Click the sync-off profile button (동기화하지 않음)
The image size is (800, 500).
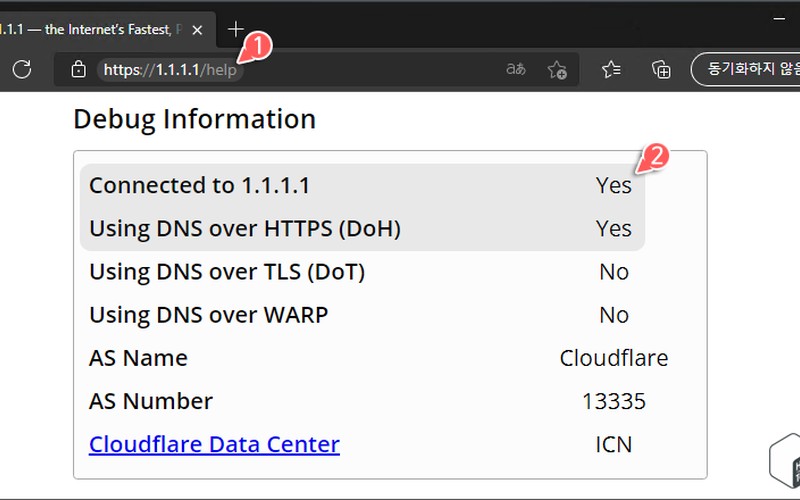coord(746,69)
